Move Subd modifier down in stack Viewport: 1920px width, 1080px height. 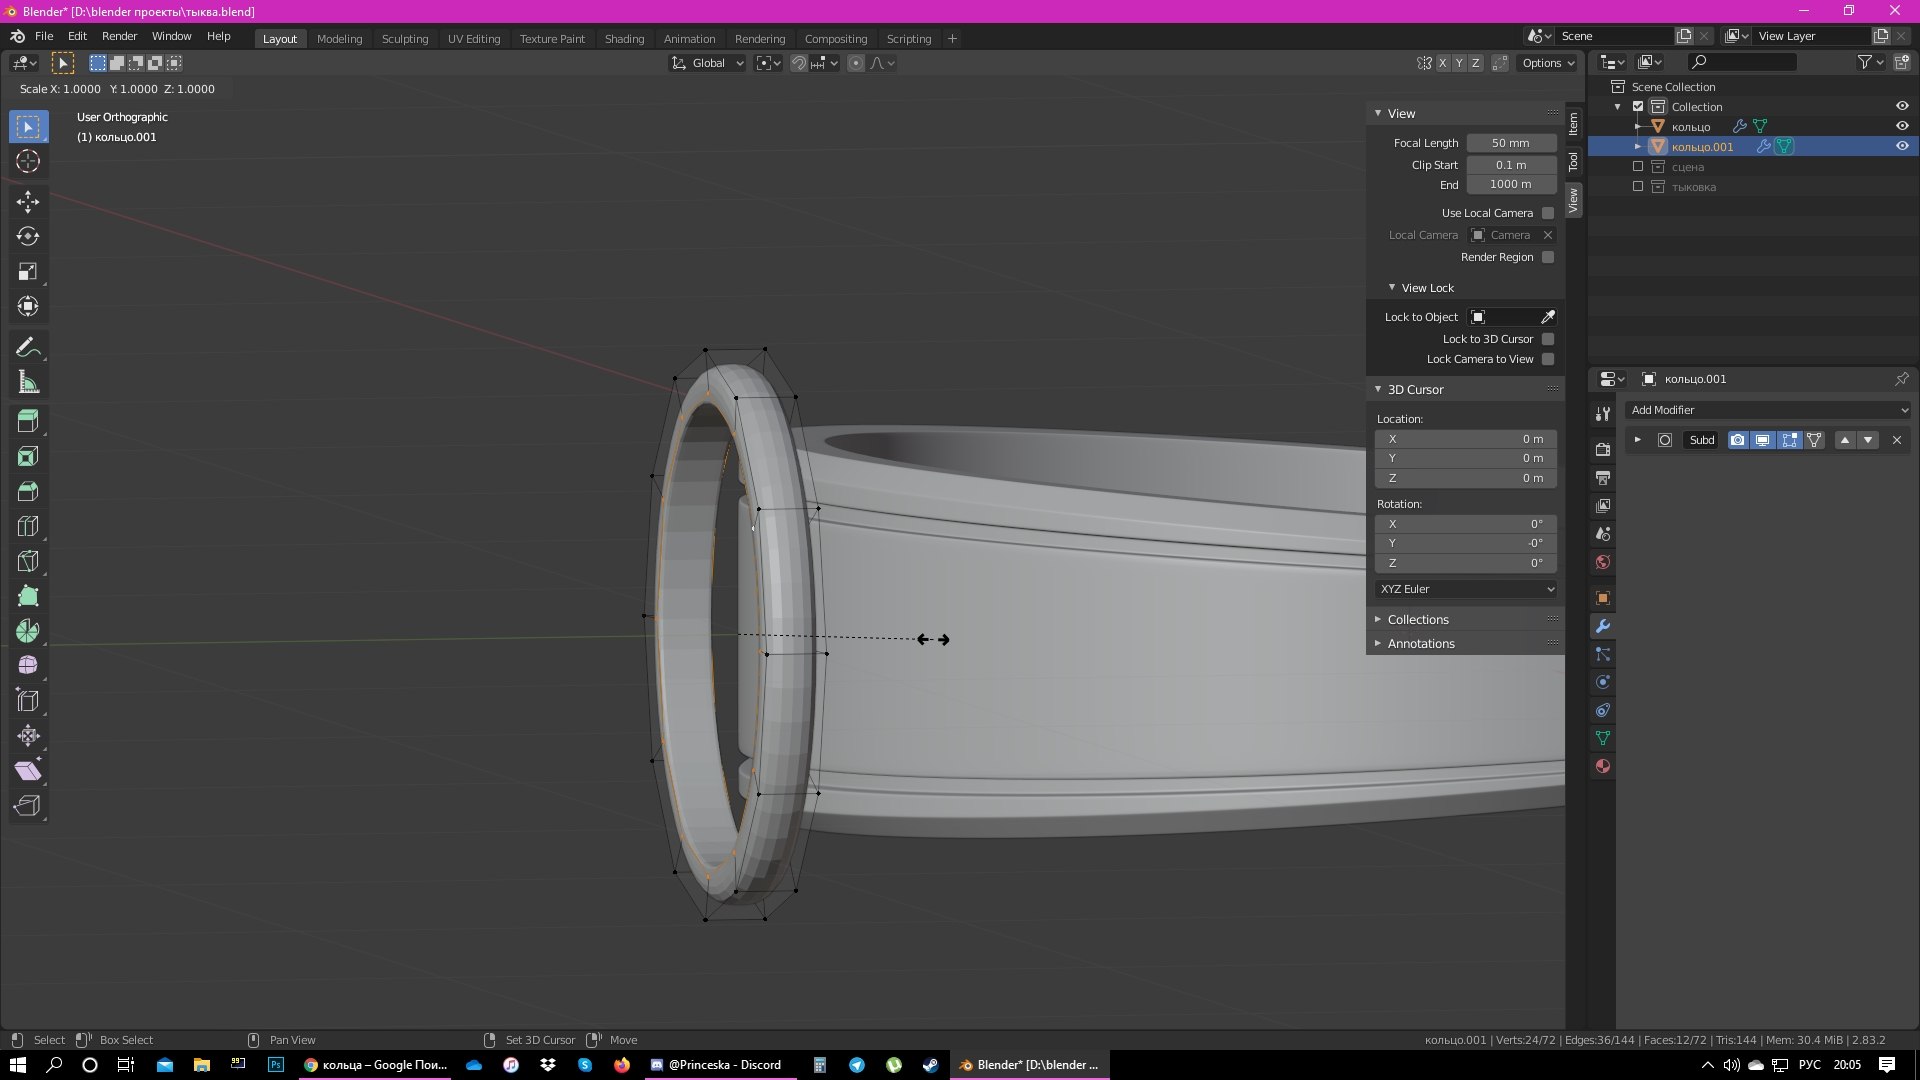[x=1868, y=440]
